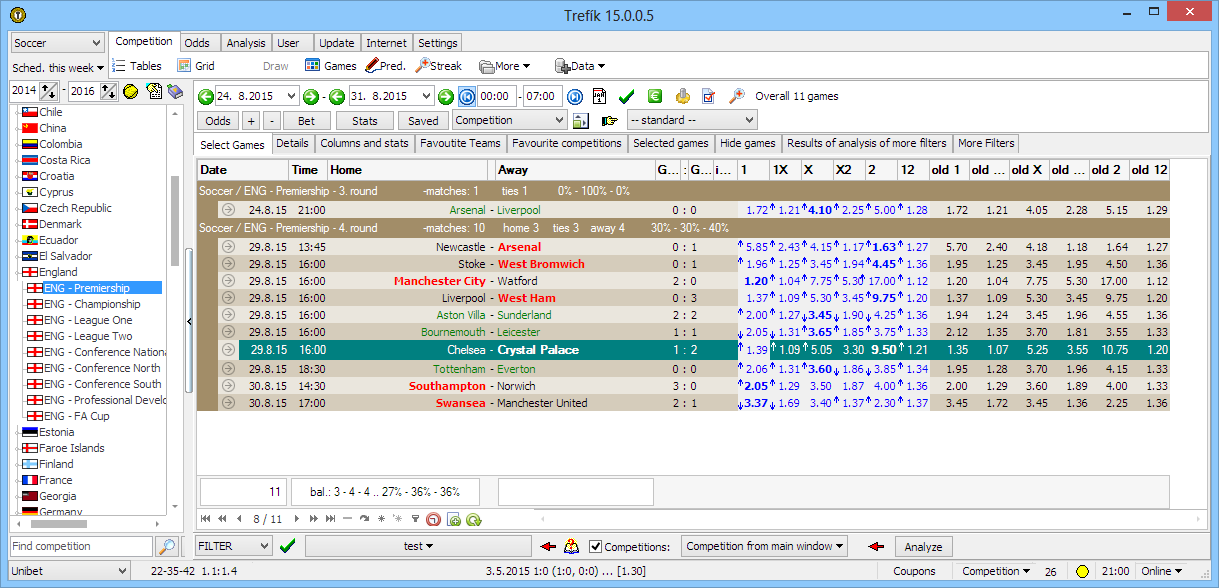Image resolution: width=1219 pixels, height=588 pixels.
Task: Click the calendar sheet icon
Action: pos(600,96)
